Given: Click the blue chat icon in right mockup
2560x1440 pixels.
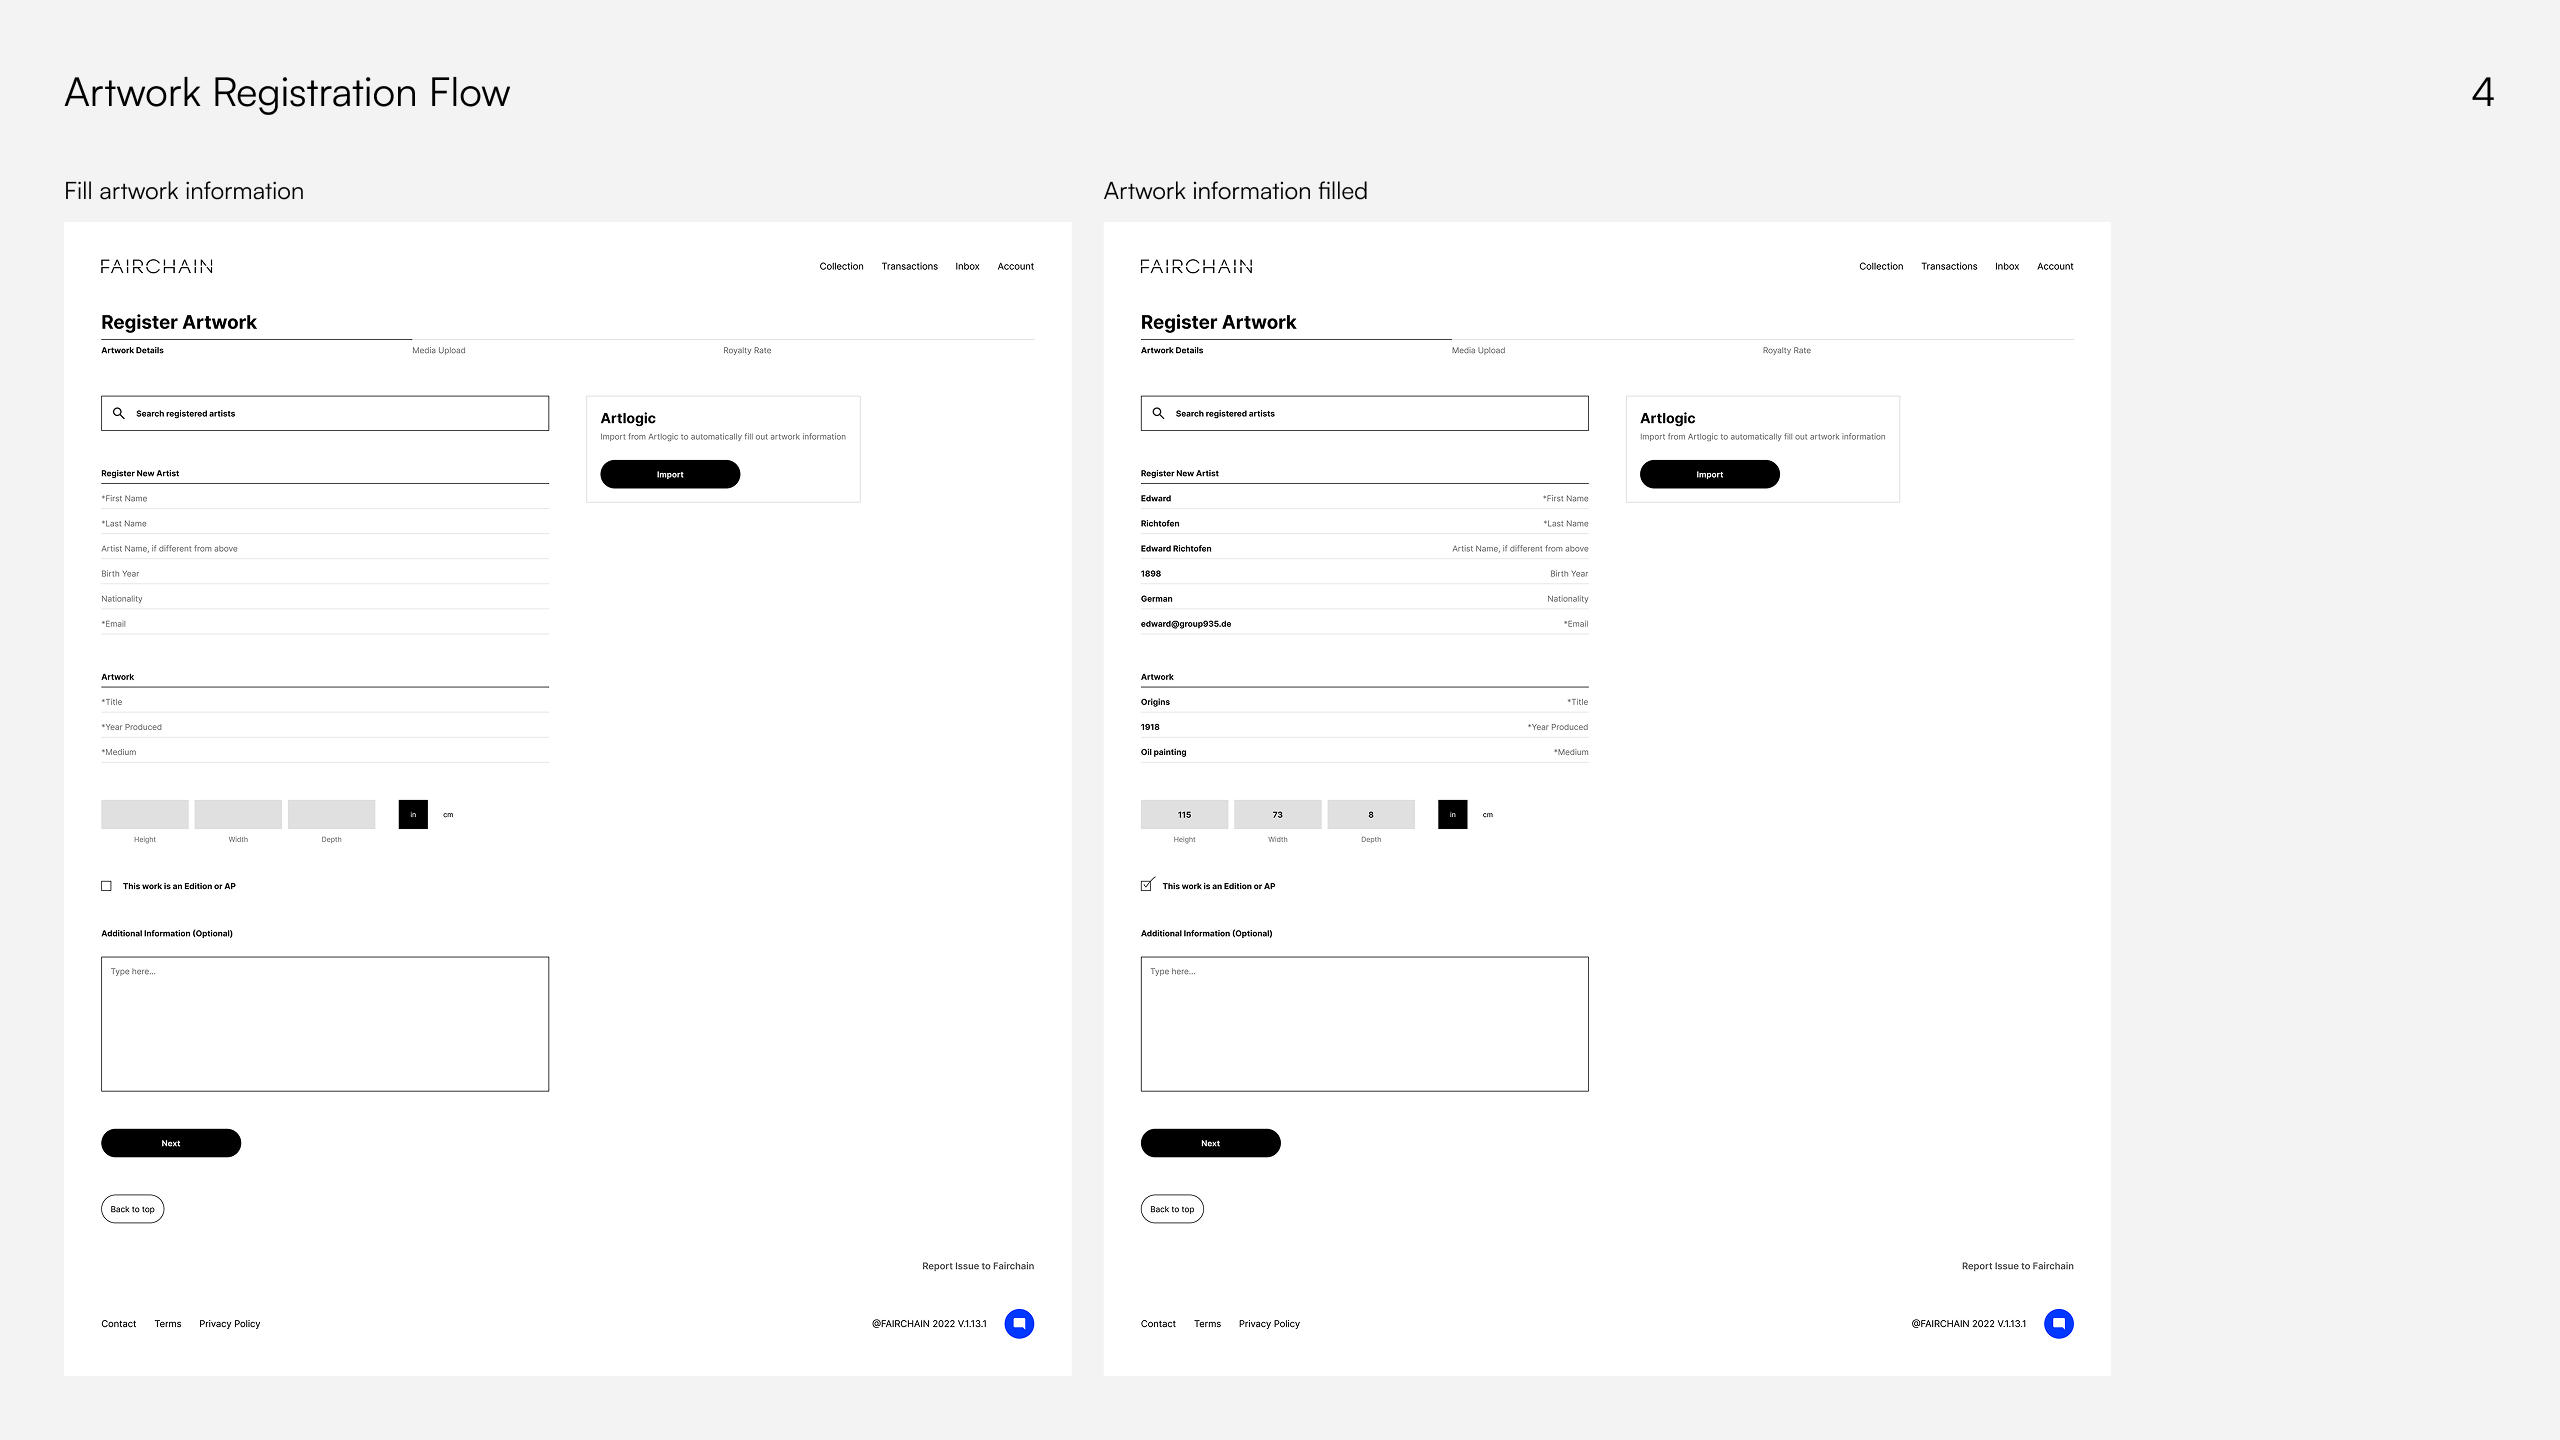Looking at the screenshot, I should (2058, 1323).
